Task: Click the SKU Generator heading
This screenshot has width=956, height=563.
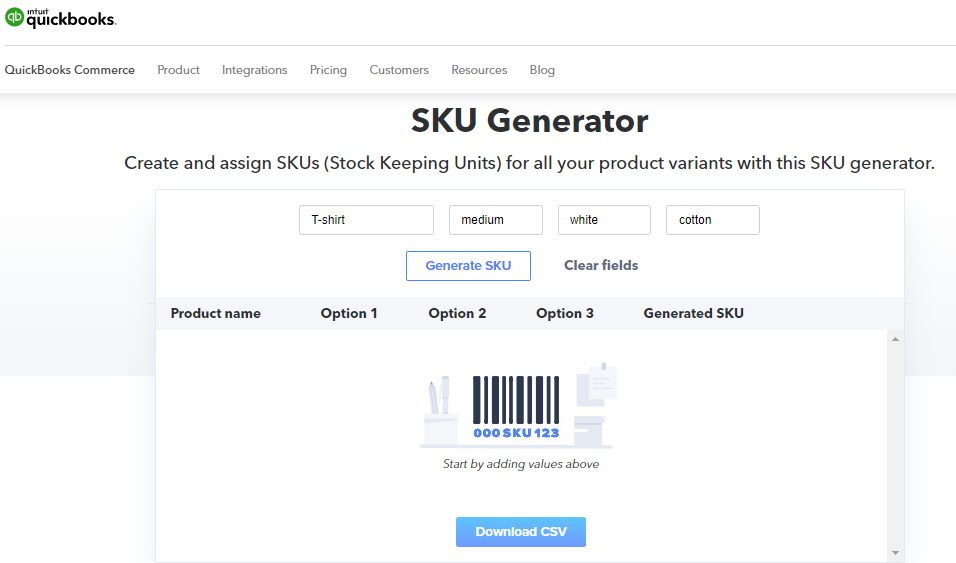Action: coord(529,120)
